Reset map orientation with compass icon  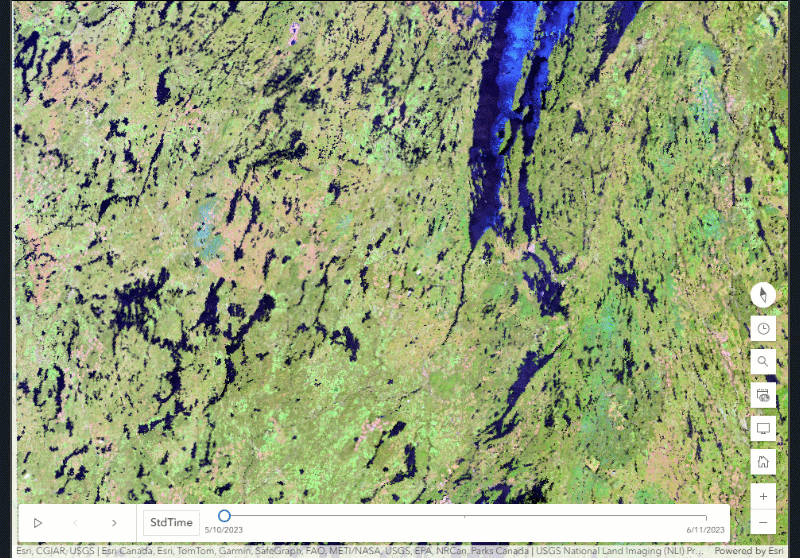tap(763, 295)
